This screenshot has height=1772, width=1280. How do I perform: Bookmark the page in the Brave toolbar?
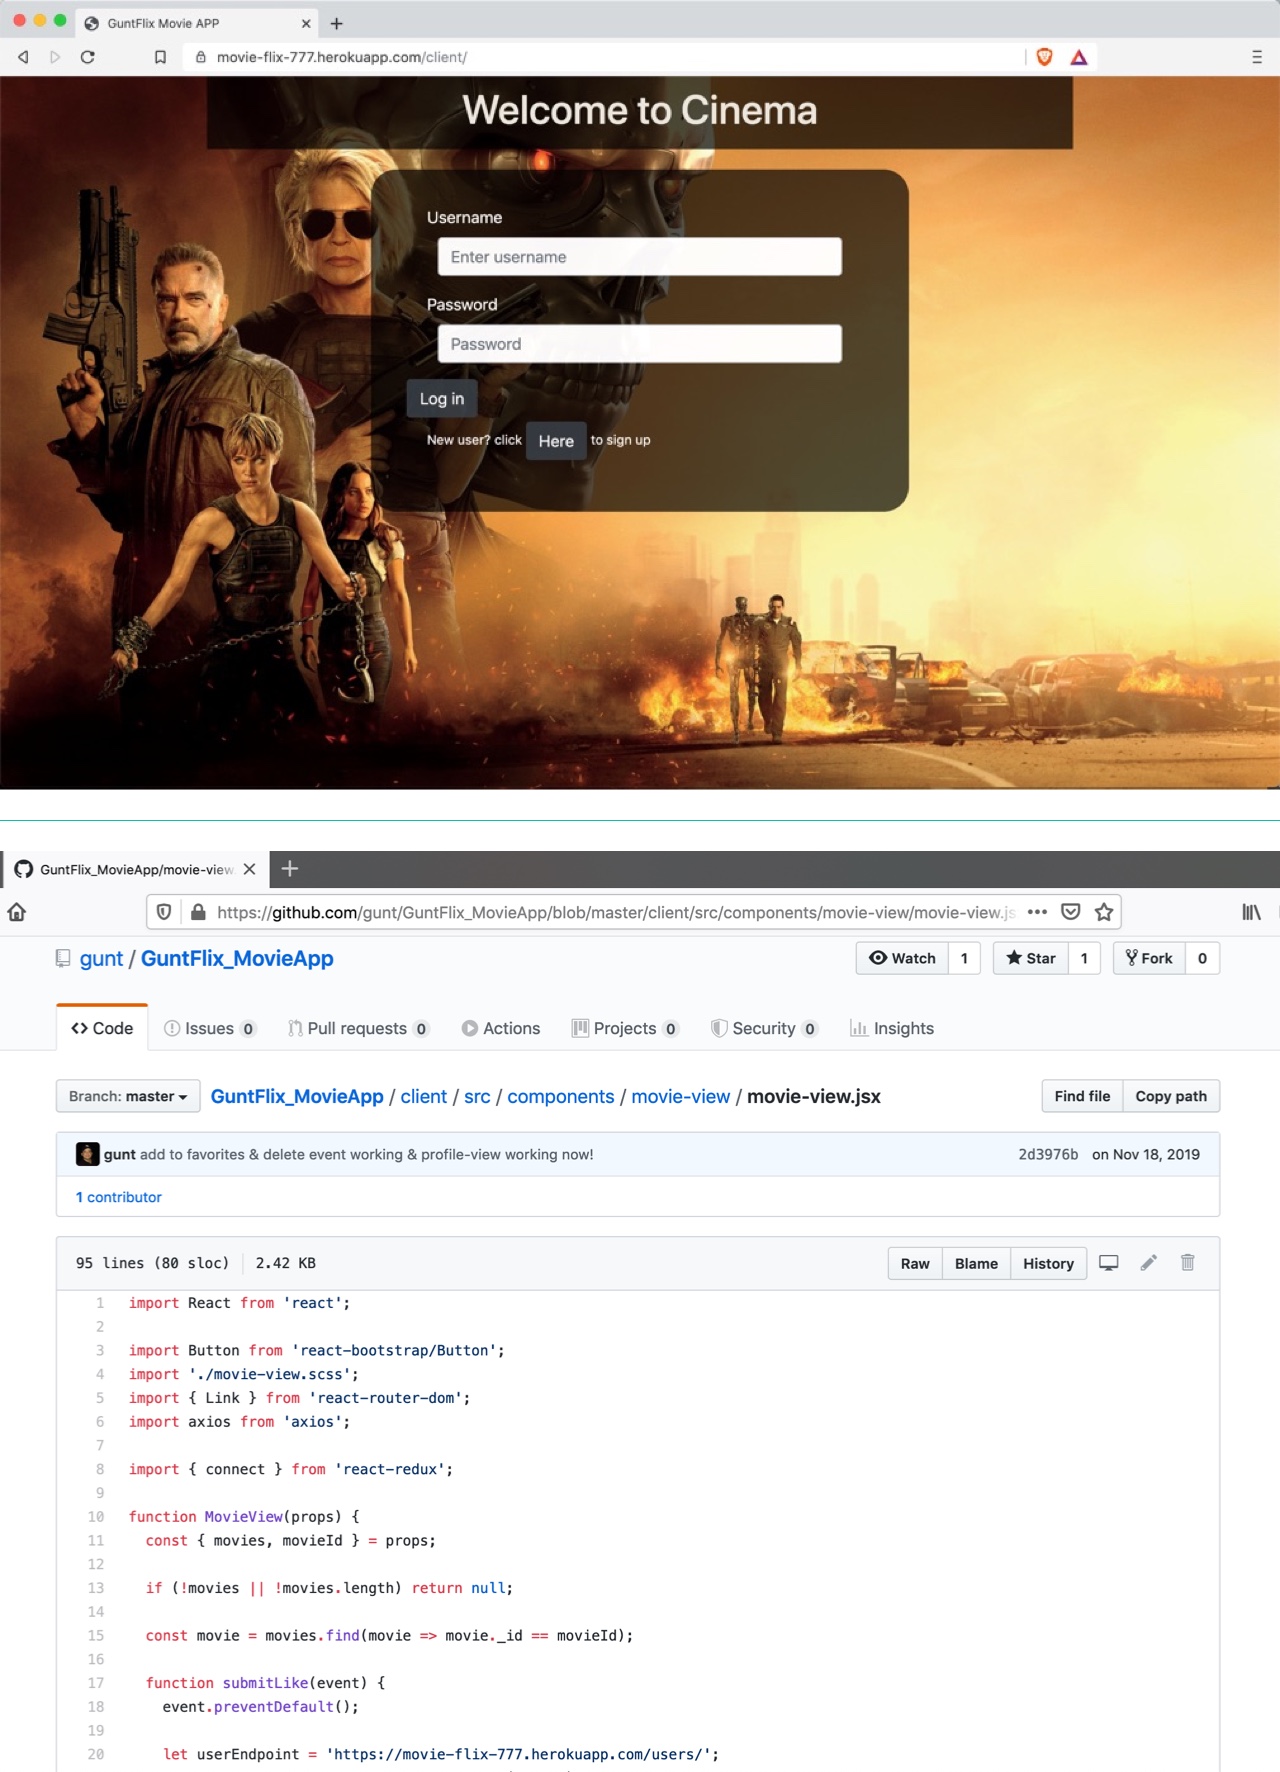(x=160, y=57)
